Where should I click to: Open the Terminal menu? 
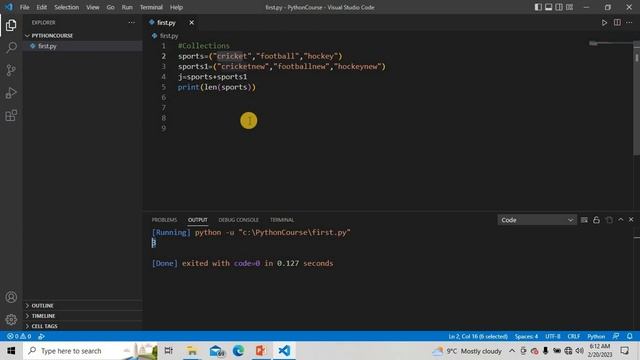(x=151, y=7)
